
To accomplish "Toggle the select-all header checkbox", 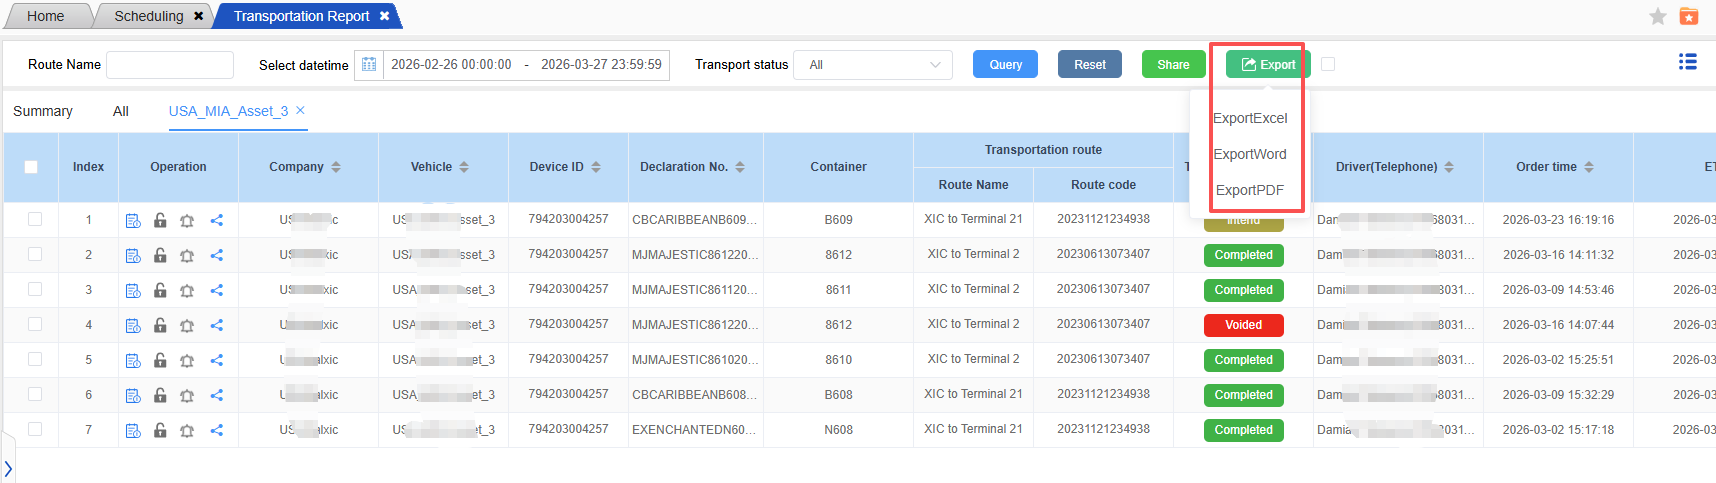I will (x=31, y=167).
